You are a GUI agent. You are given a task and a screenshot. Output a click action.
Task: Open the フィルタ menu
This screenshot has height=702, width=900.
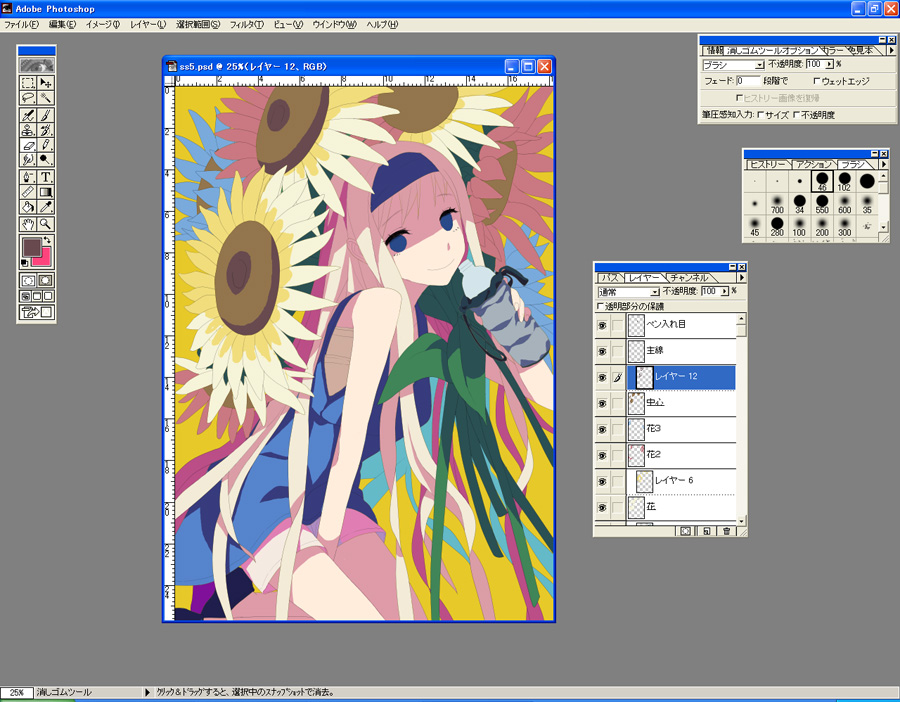click(x=246, y=24)
